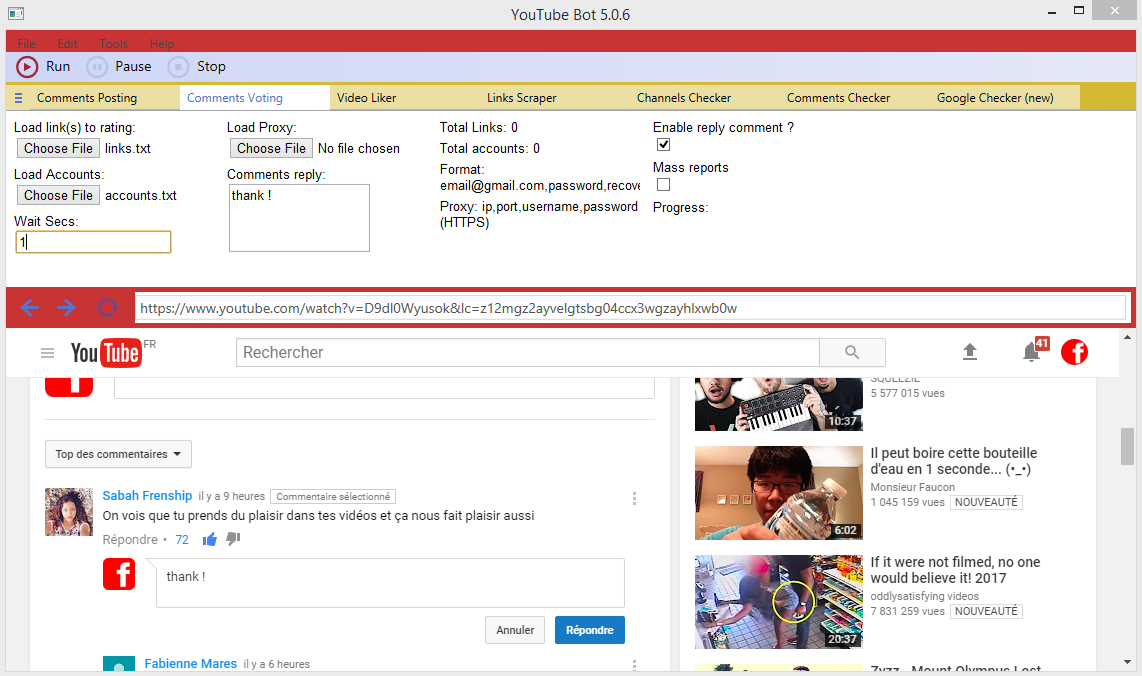Open the 10:37 keyboard video thumbnail
The height and width of the screenshot is (676, 1142).
(779, 404)
